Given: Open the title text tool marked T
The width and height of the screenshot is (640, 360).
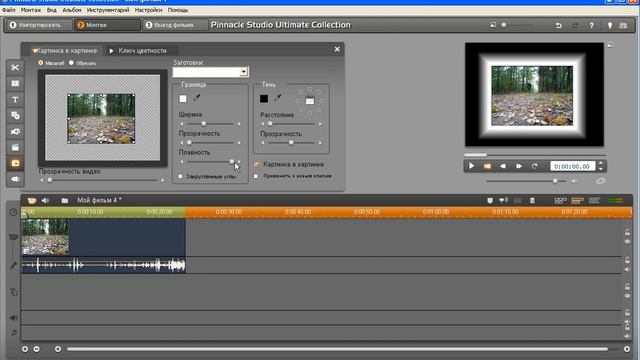Looking at the screenshot, I should coord(15,100).
